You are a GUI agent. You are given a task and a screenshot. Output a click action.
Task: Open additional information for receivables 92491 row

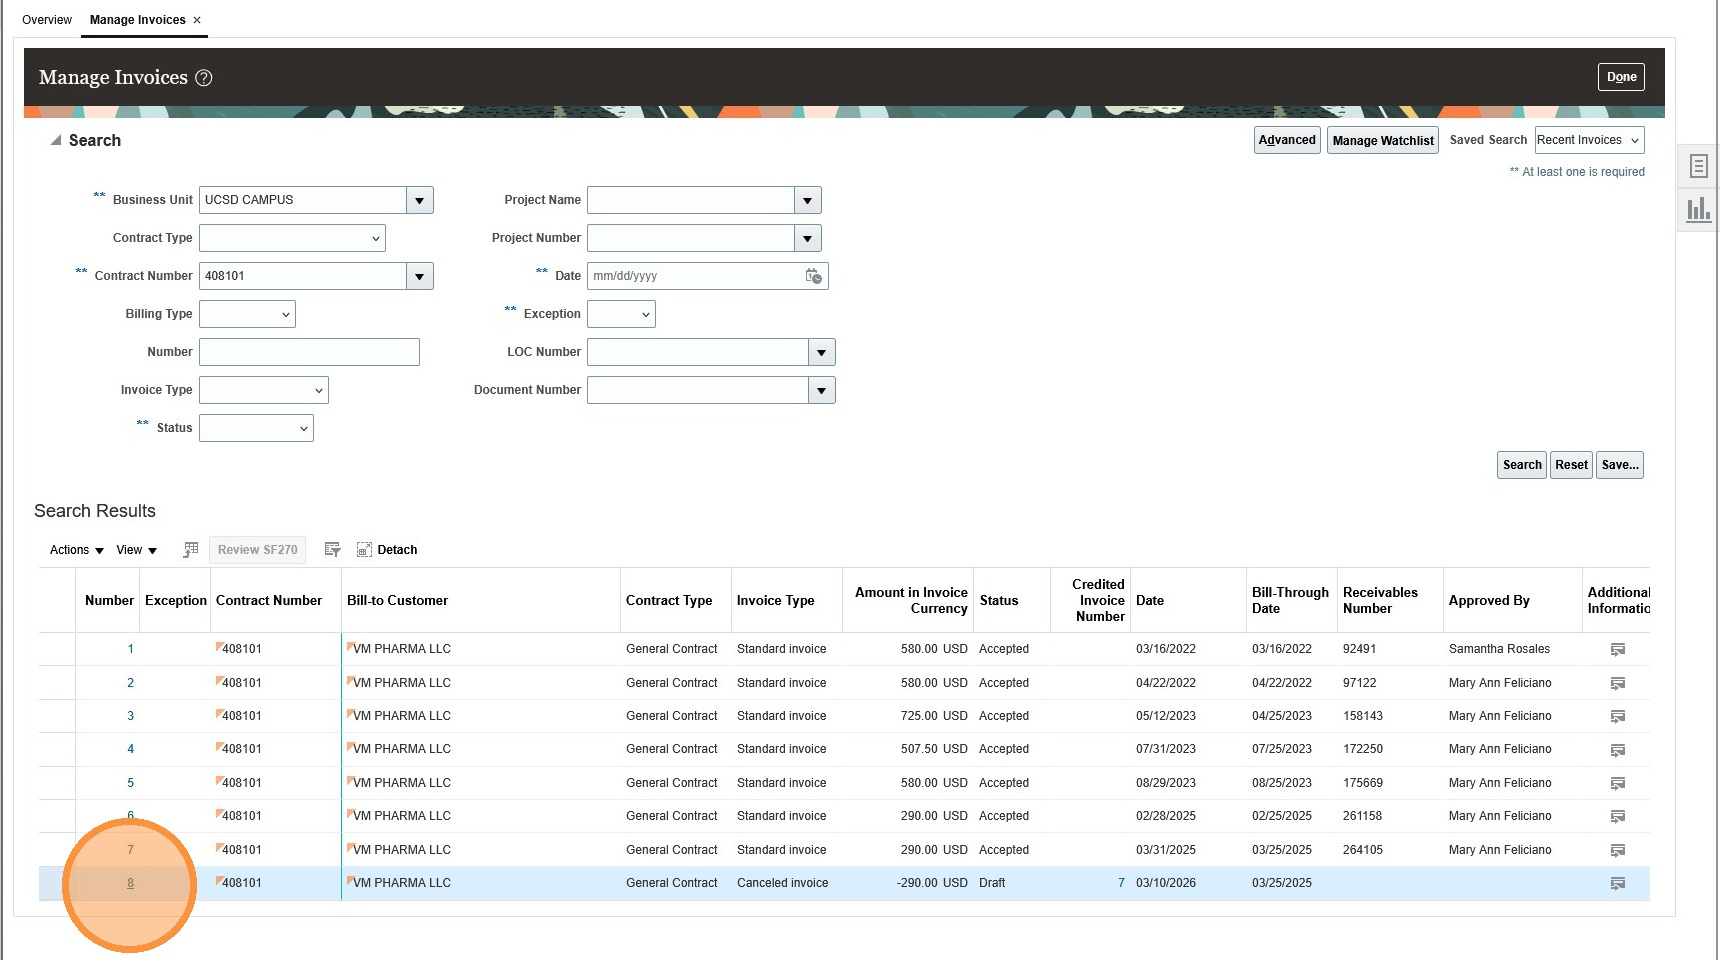pyautogui.click(x=1618, y=650)
